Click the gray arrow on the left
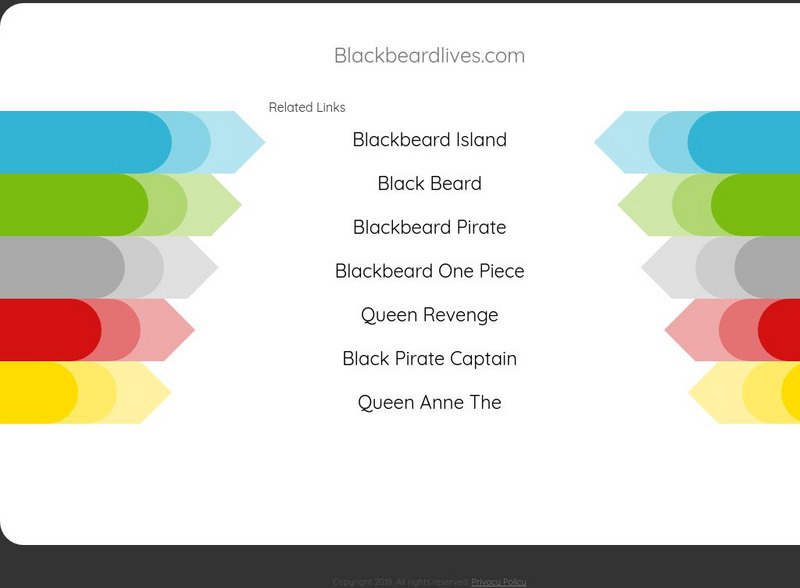 [100, 267]
